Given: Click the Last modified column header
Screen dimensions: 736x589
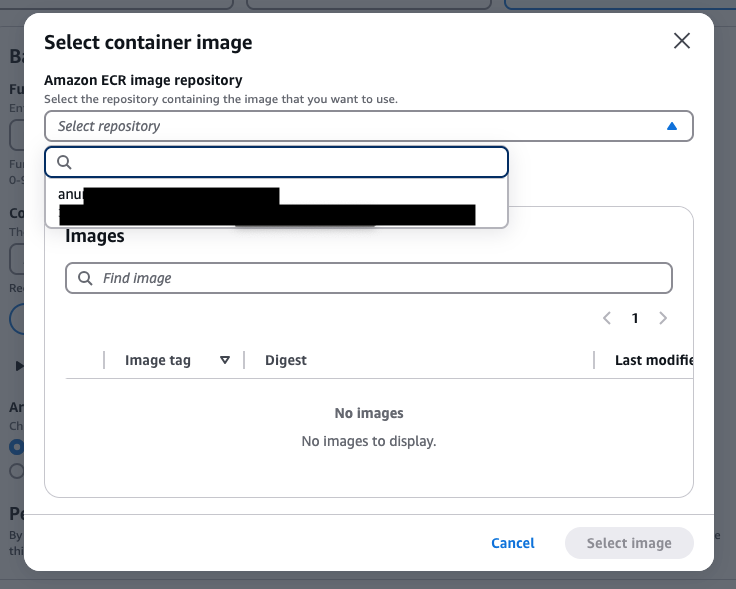Looking at the screenshot, I should coord(654,360).
